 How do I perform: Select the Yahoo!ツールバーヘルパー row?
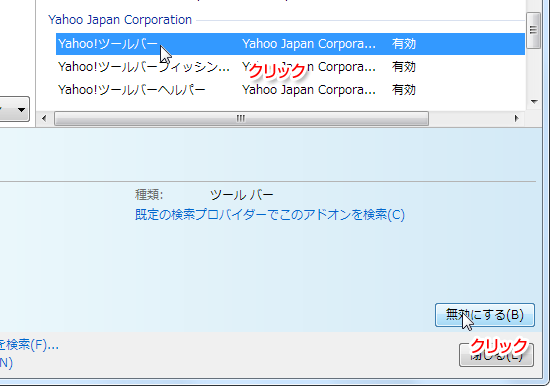coord(290,90)
